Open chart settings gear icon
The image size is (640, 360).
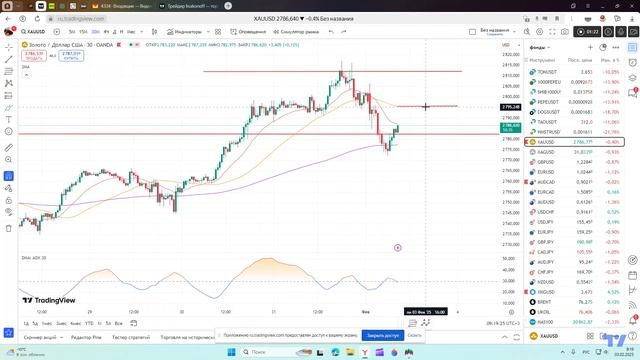coord(540,31)
